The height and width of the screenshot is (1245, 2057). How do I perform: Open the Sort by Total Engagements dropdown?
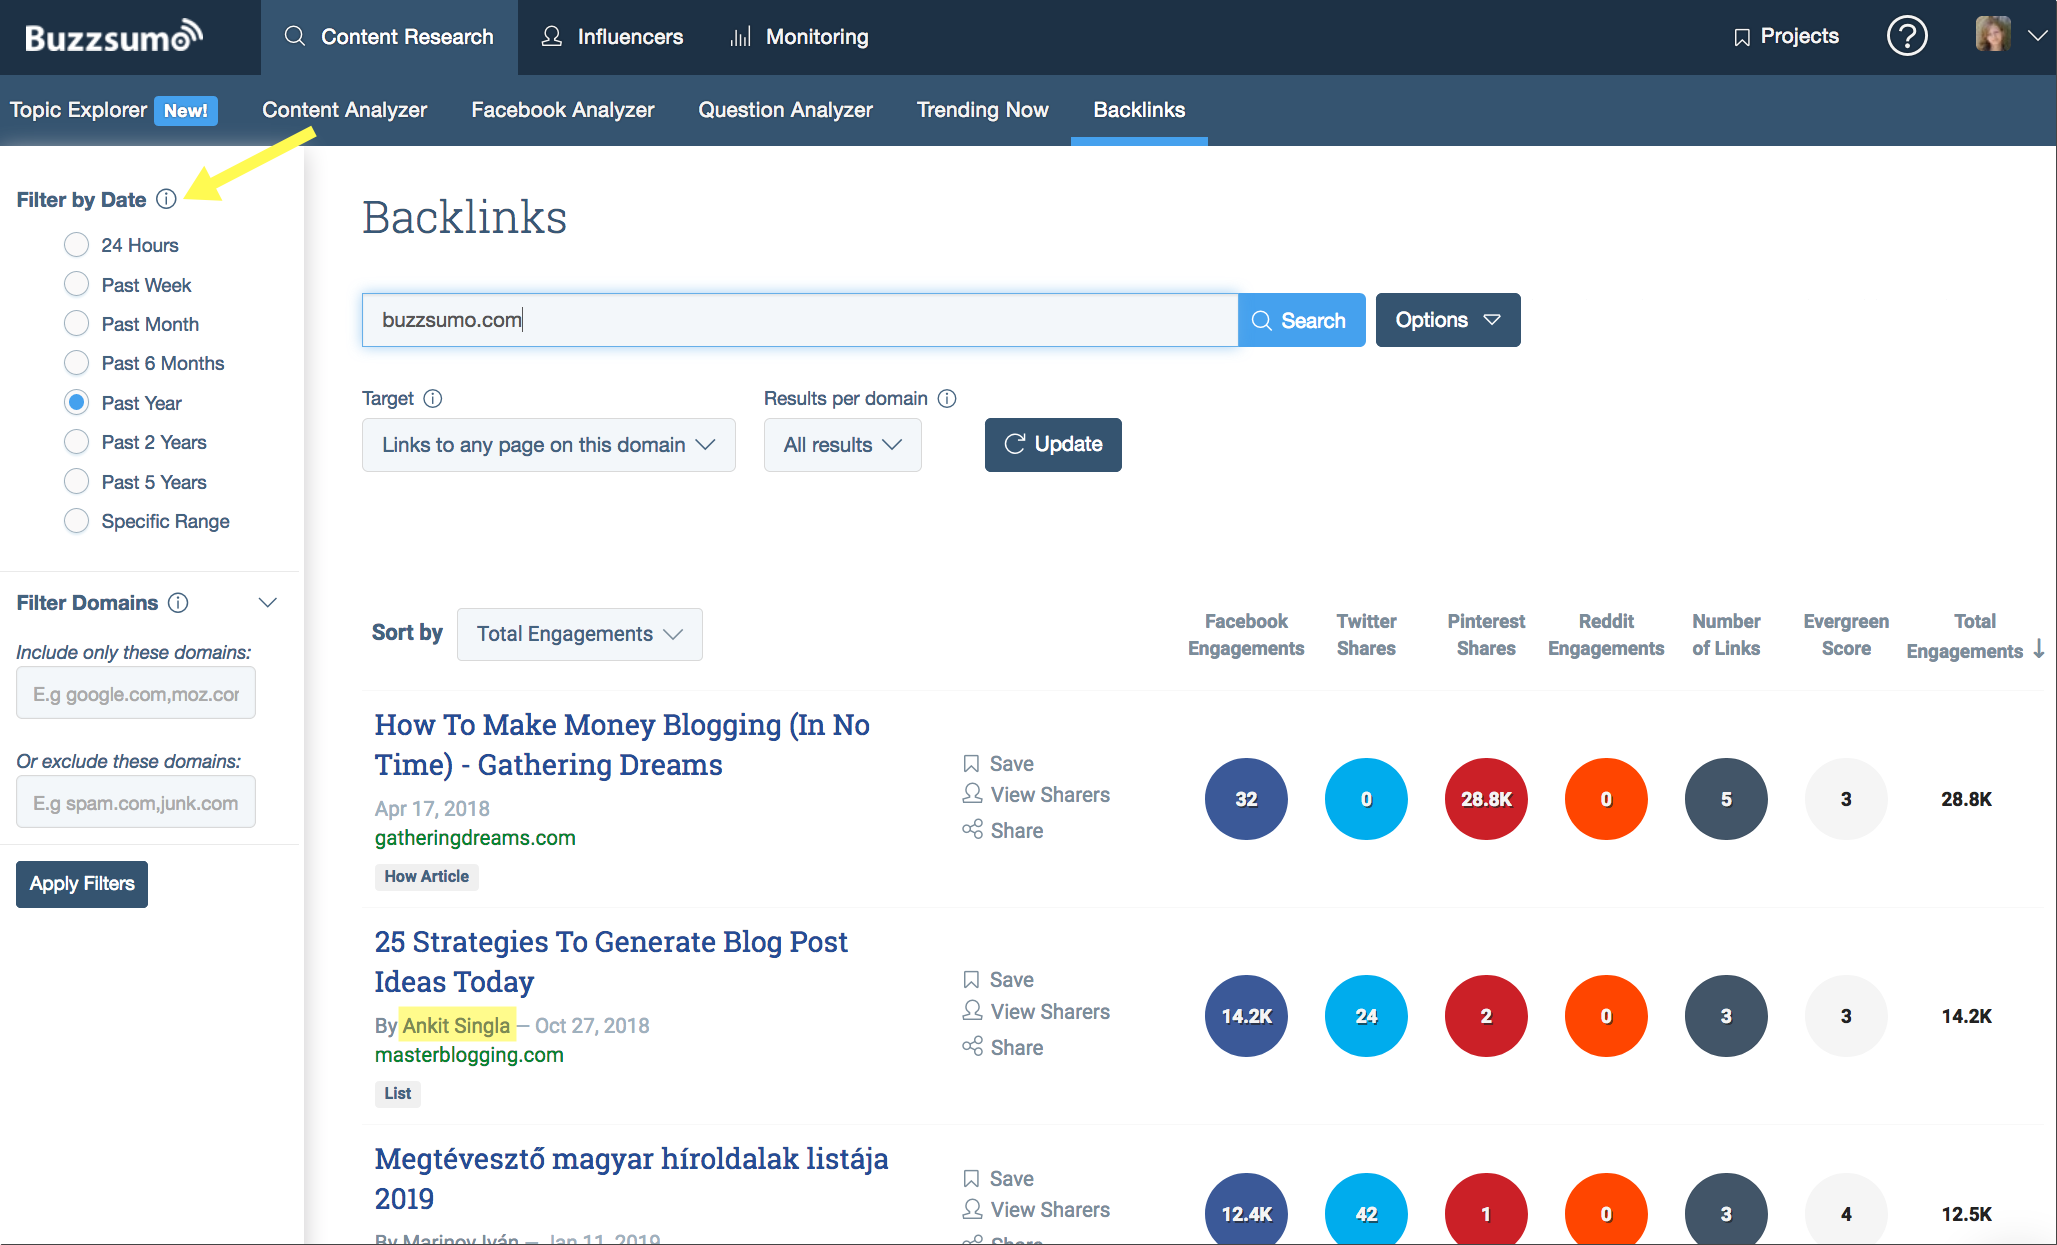click(577, 634)
